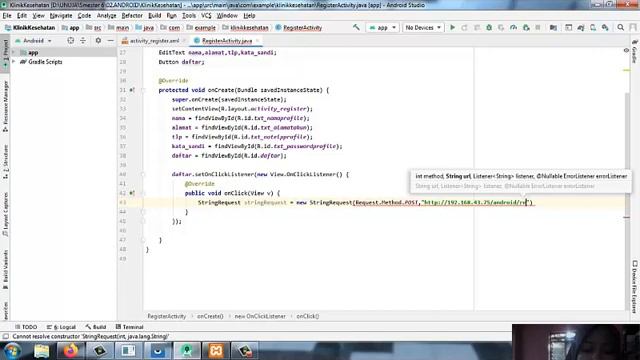
Task: Open the Navigate menu
Action: 61,16
